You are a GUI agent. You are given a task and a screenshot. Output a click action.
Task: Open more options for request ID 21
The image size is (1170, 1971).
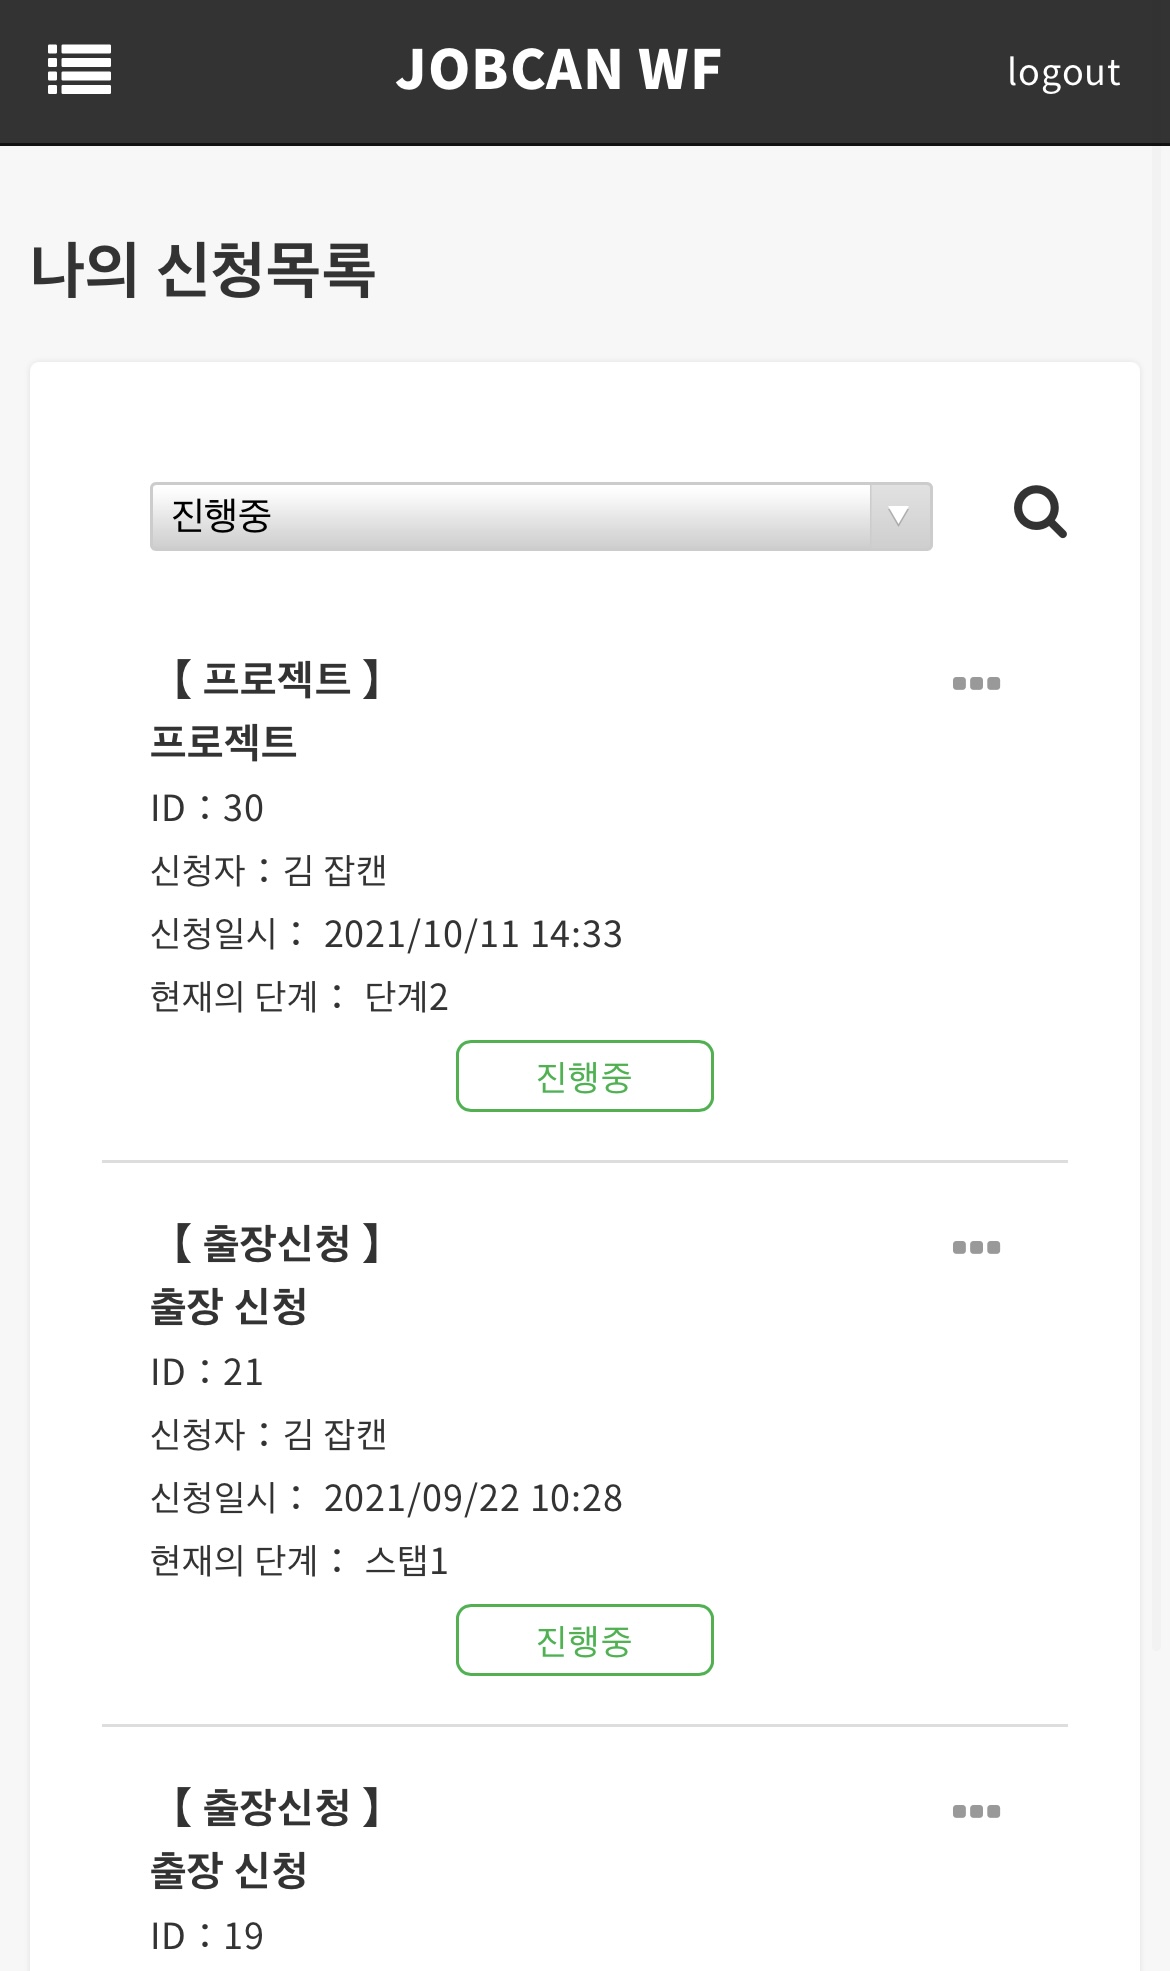[x=976, y=1248]
